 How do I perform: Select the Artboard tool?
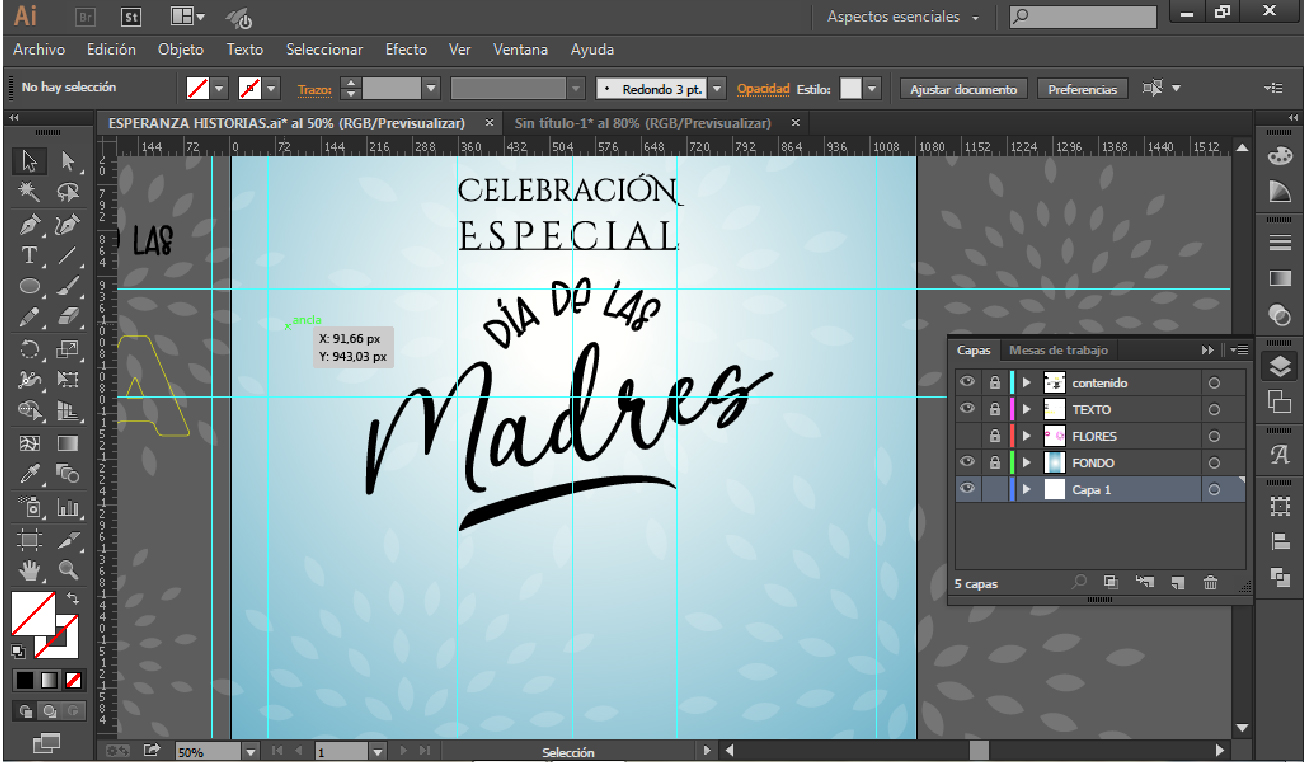click(30, 540)
